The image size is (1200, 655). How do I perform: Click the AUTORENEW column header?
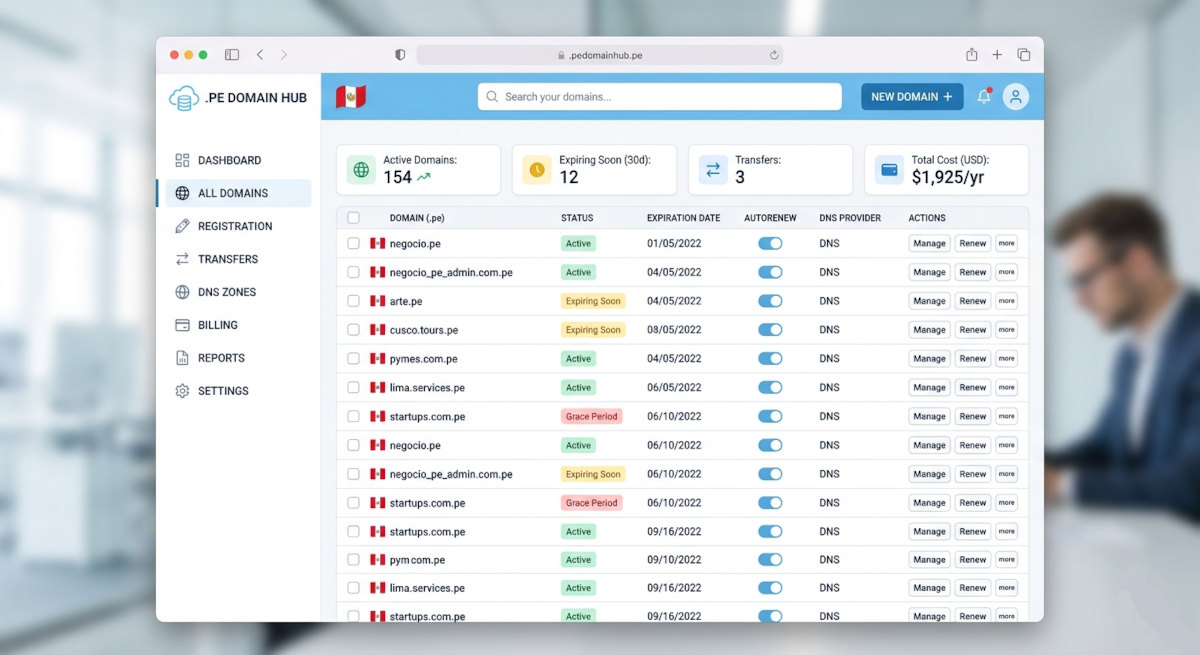pos(770,218)
